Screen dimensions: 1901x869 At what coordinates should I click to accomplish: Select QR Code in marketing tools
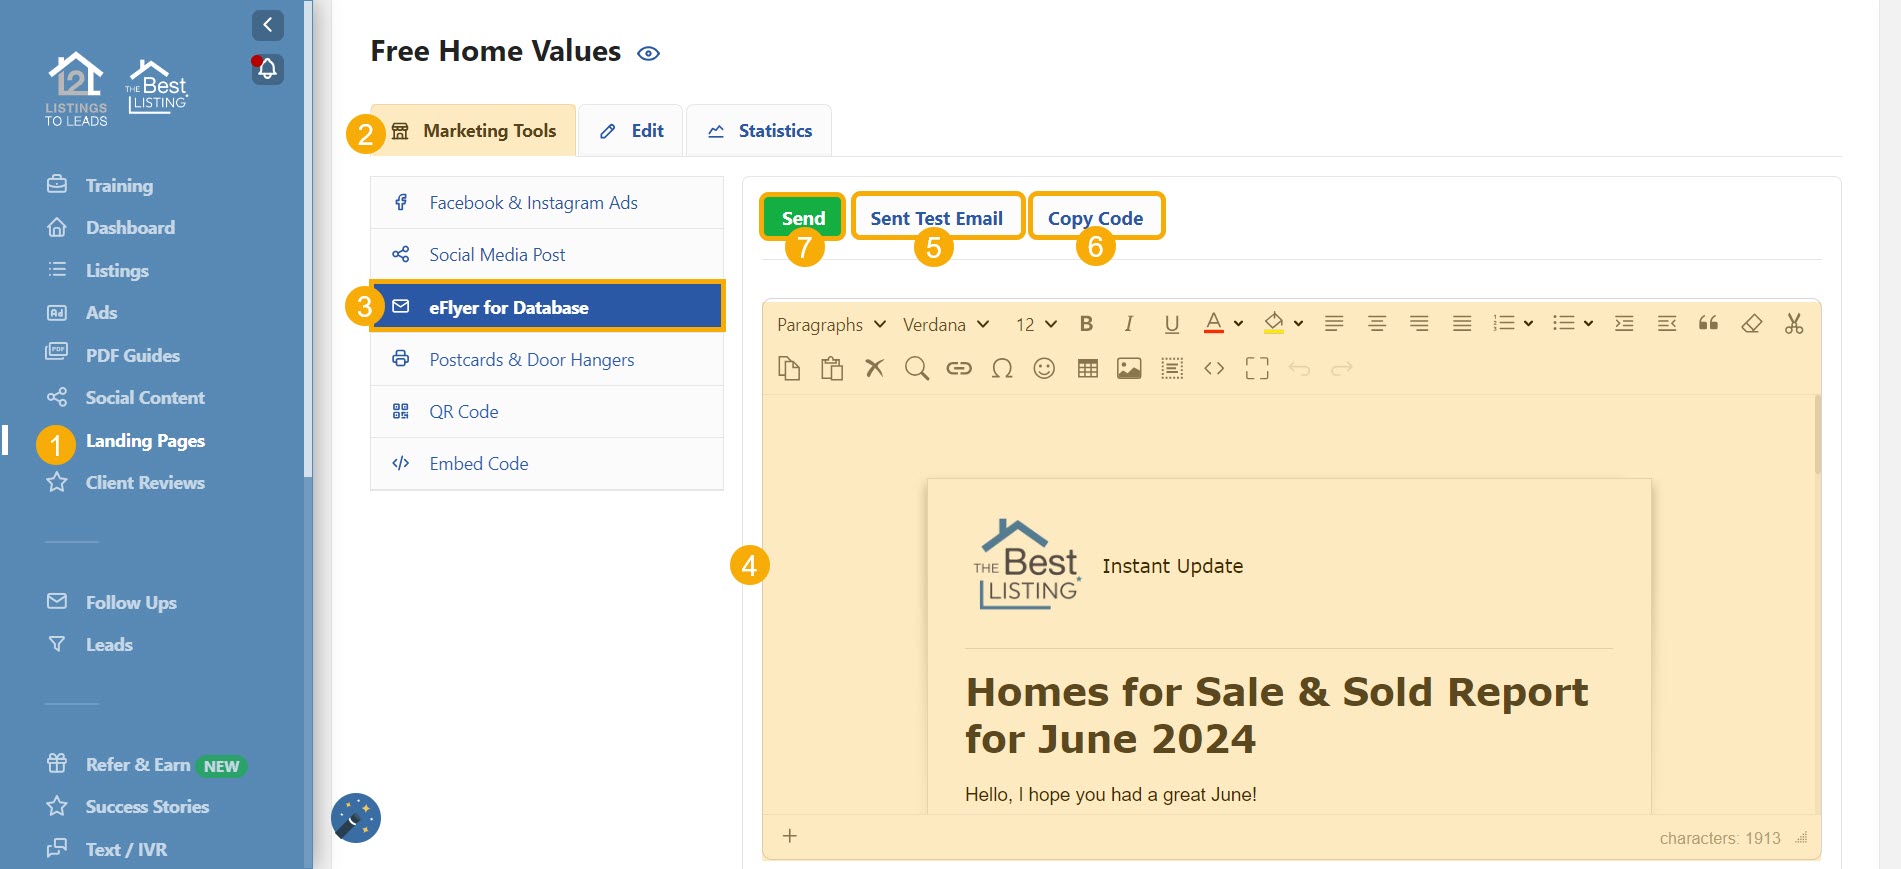coord(463,412)
